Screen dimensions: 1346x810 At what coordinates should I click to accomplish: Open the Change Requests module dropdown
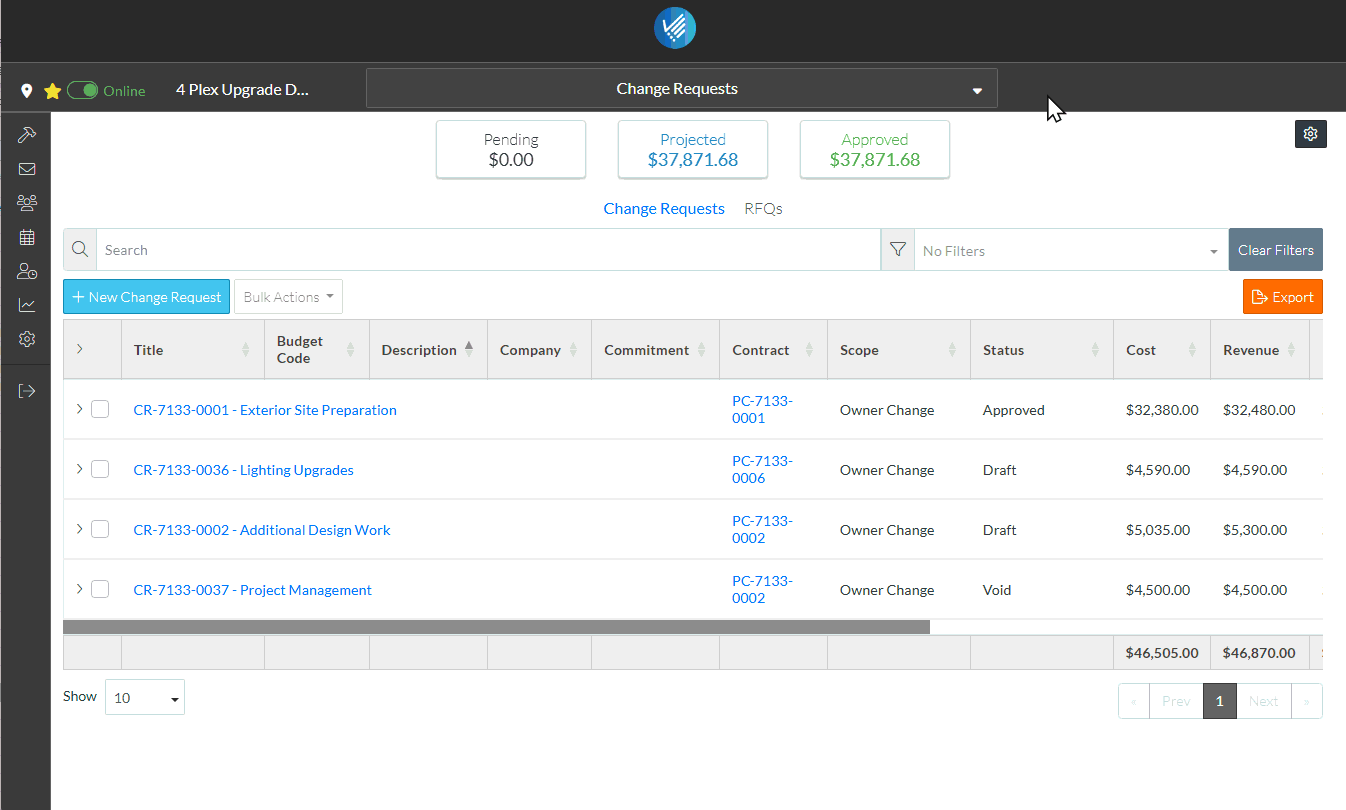pos(682,88)
